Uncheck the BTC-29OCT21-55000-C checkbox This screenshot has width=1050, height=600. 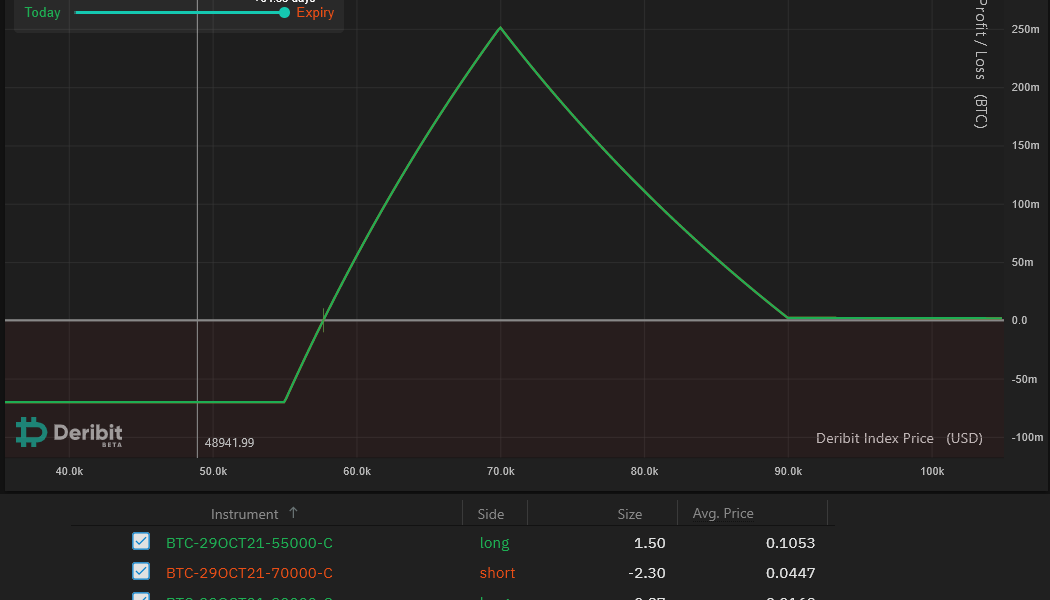[x=141, y=542]
